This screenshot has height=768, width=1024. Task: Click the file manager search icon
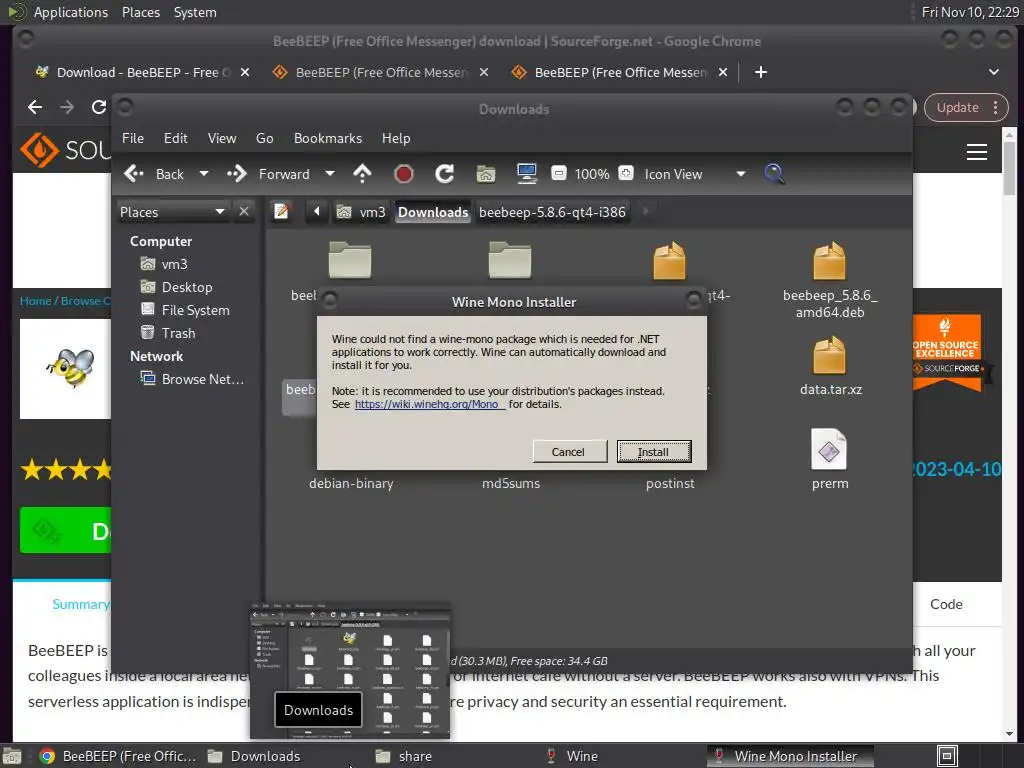click(774, 174)
